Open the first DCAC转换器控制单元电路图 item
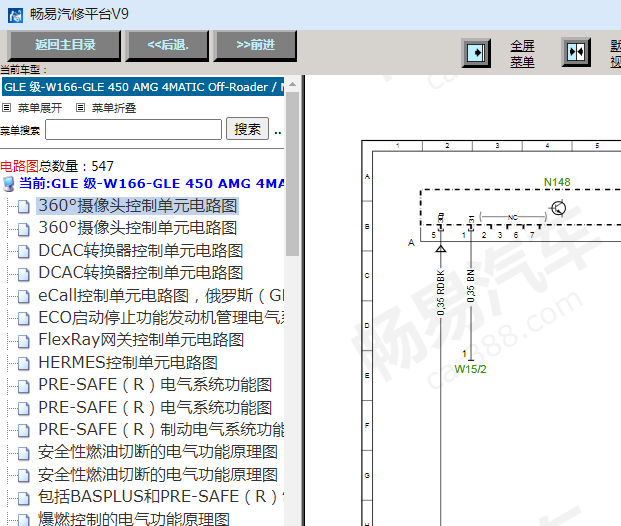Viewport: 621px width, 526px height. [x=141, y=250]
